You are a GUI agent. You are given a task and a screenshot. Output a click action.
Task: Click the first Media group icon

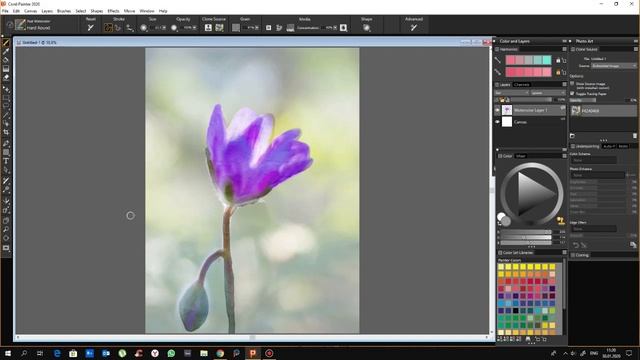269,28
